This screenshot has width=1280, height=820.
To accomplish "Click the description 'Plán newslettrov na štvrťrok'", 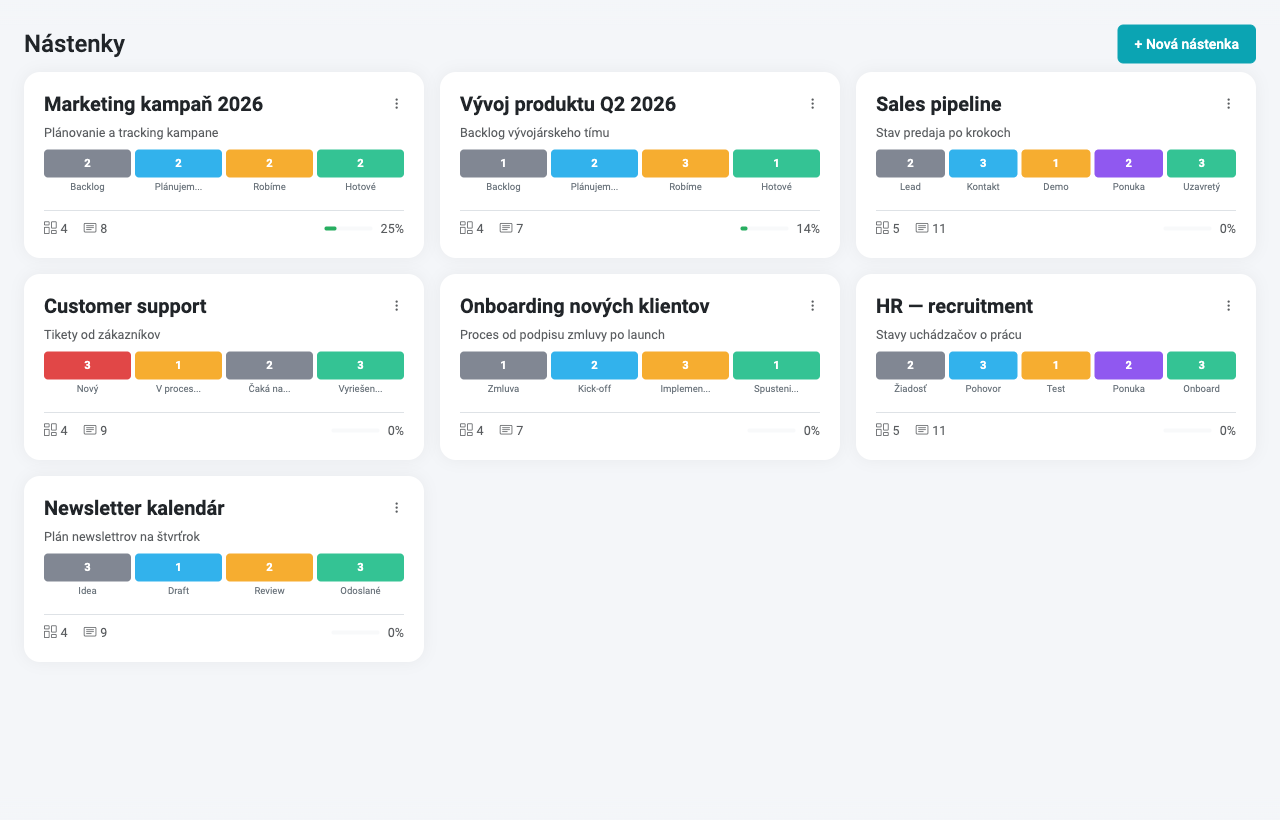I will pyautogui.click(x=122, y=536).
